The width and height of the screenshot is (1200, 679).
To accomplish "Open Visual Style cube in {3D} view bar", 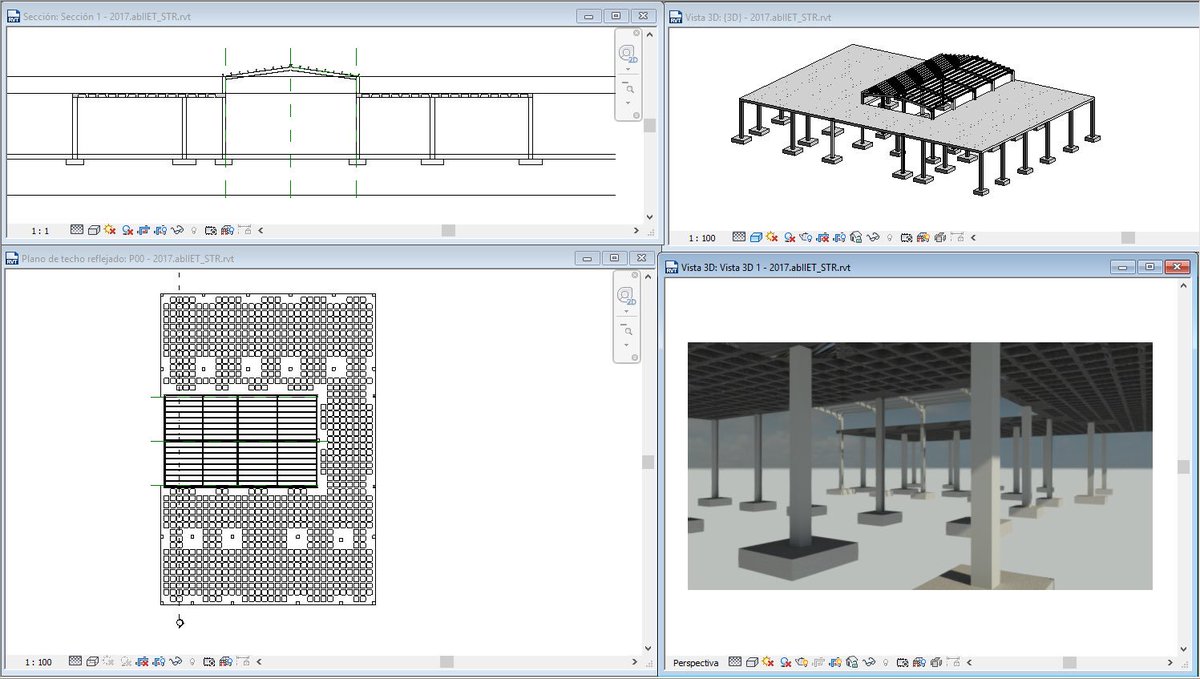I will (756, 238).
